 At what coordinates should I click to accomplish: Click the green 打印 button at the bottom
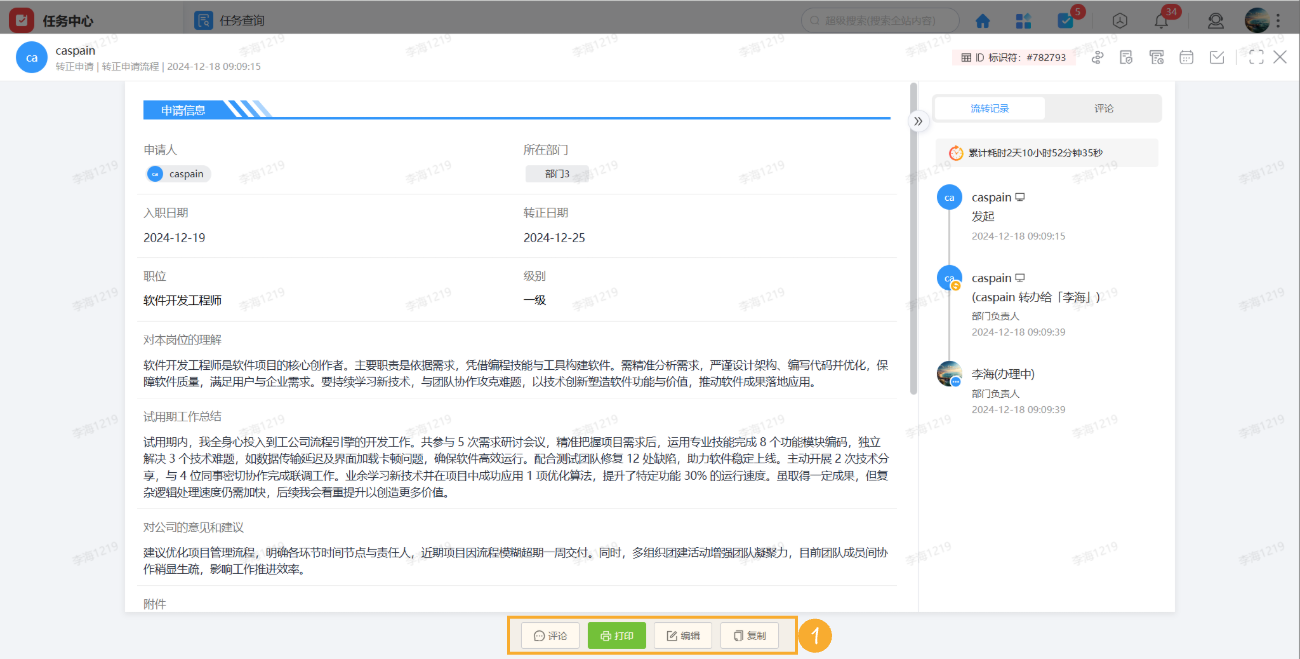(617, 635)
